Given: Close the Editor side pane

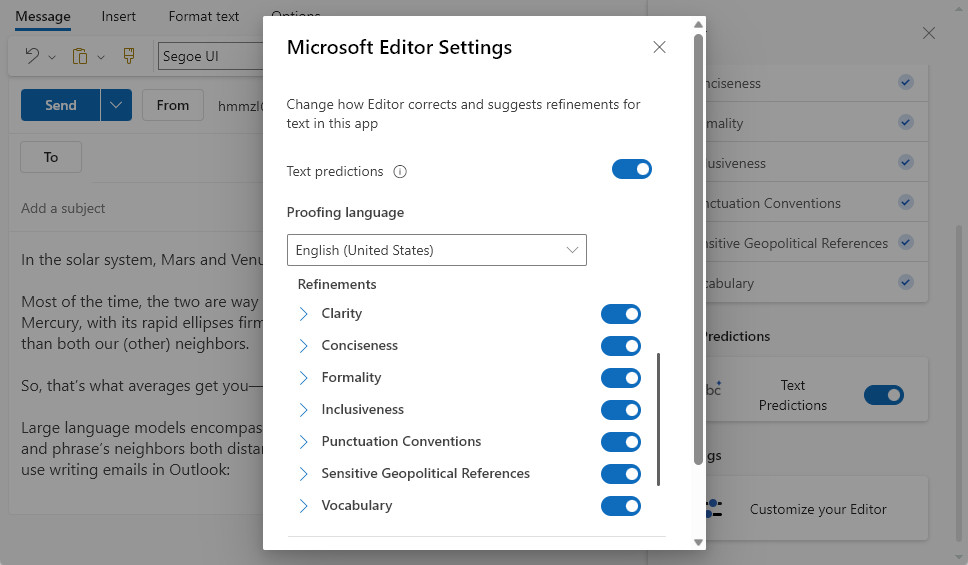Looking at the screenshot, I should 928,33.
